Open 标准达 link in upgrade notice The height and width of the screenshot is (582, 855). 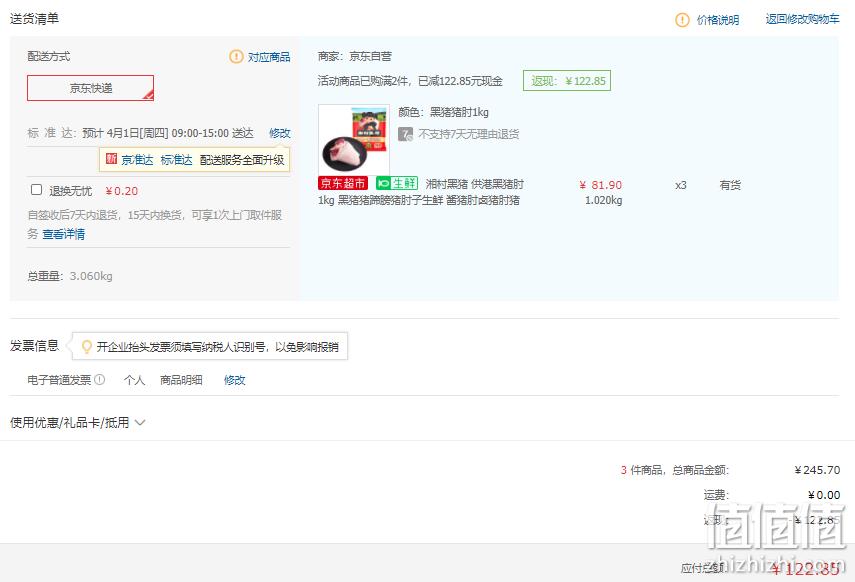pyautogui.click(x=176, y=160)
